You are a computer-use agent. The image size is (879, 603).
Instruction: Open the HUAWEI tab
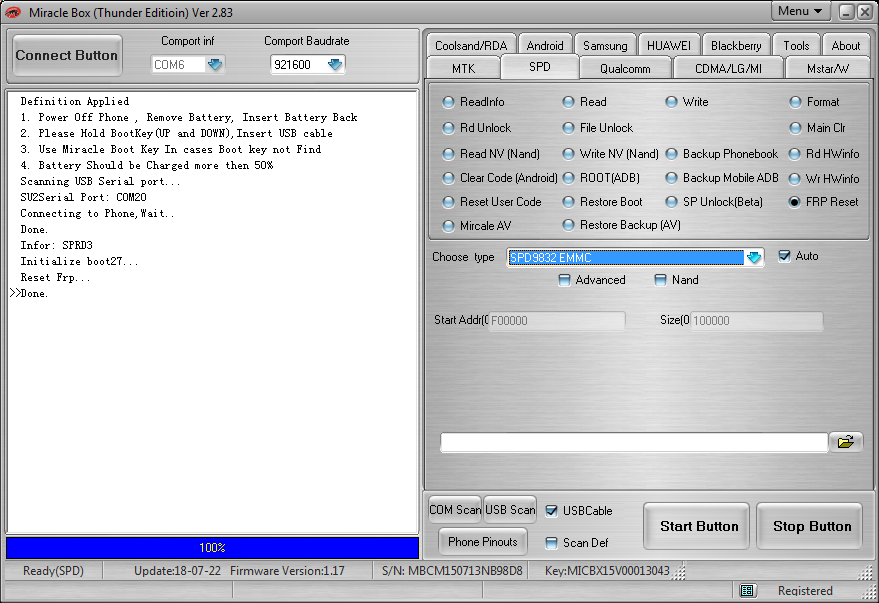tap(669, 45)
